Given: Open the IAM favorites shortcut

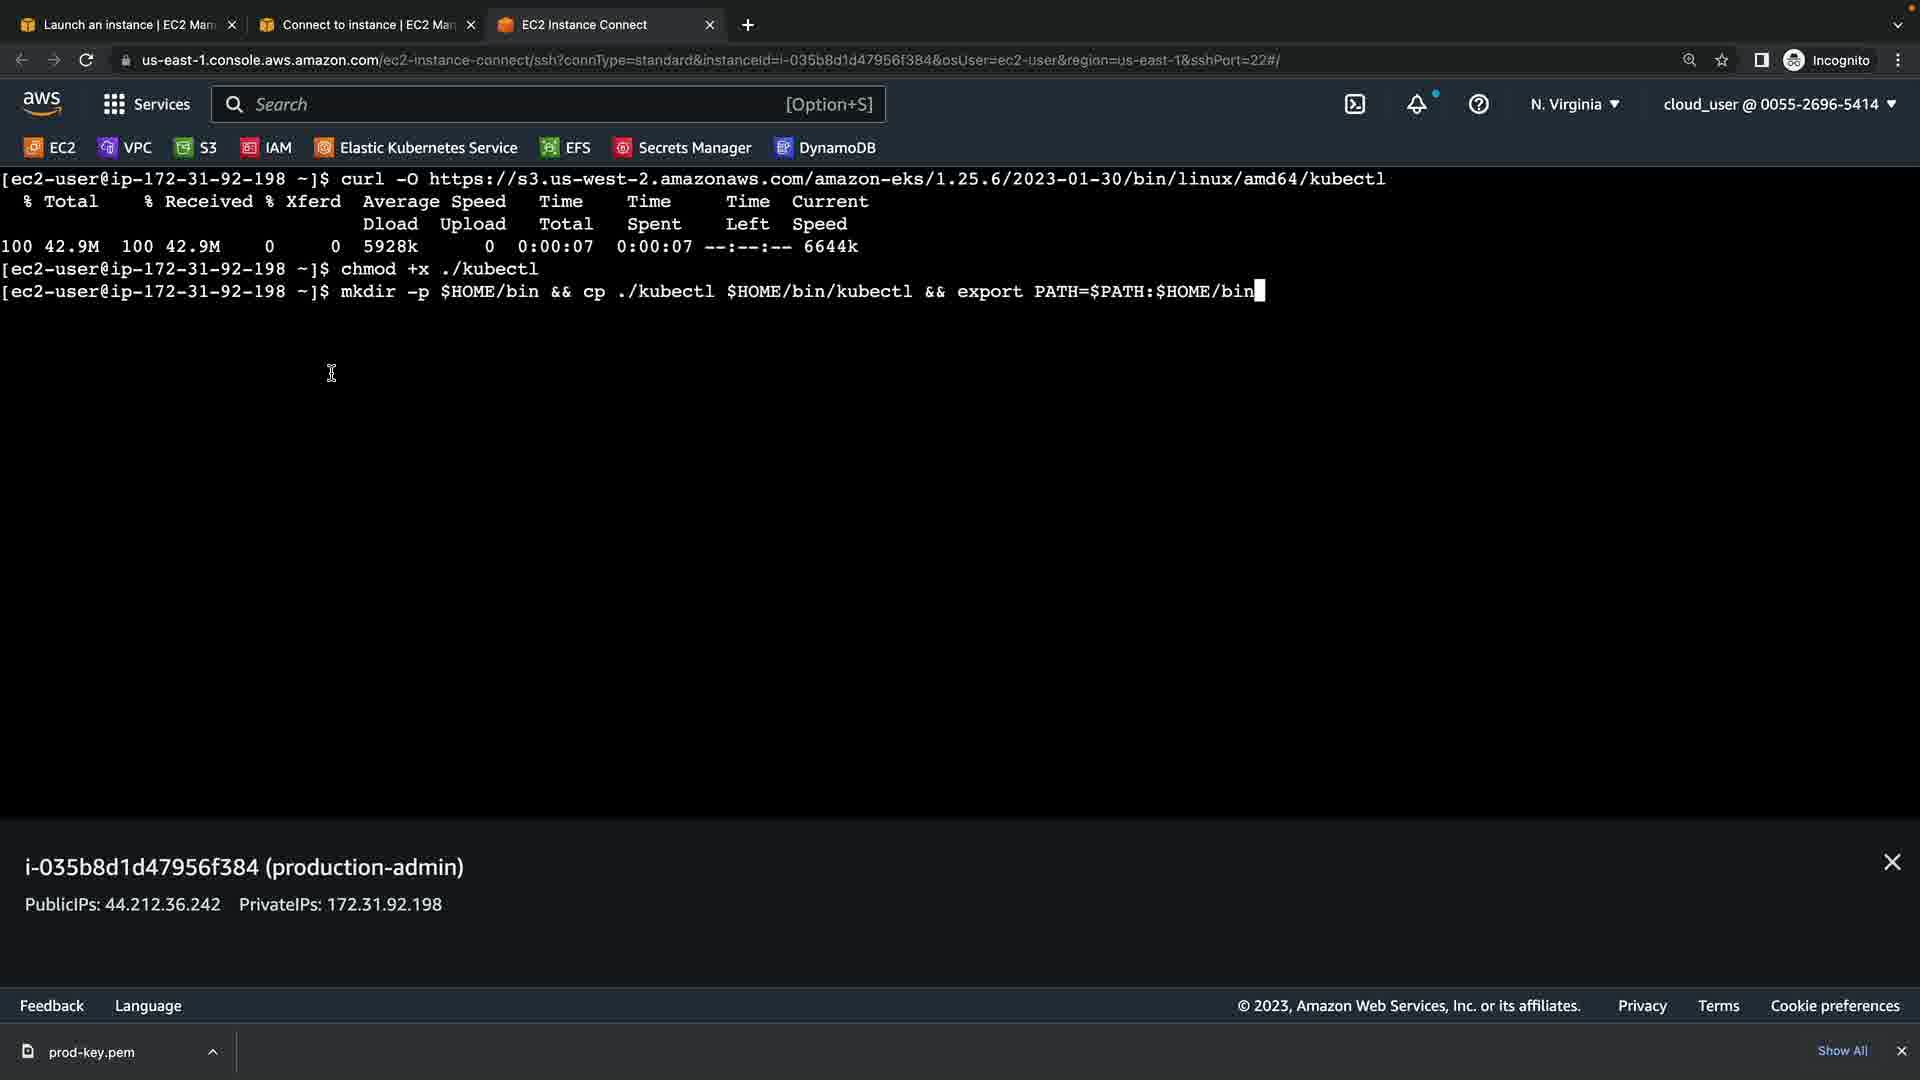Looking at the screenshot, I should (x=266, y=148).
